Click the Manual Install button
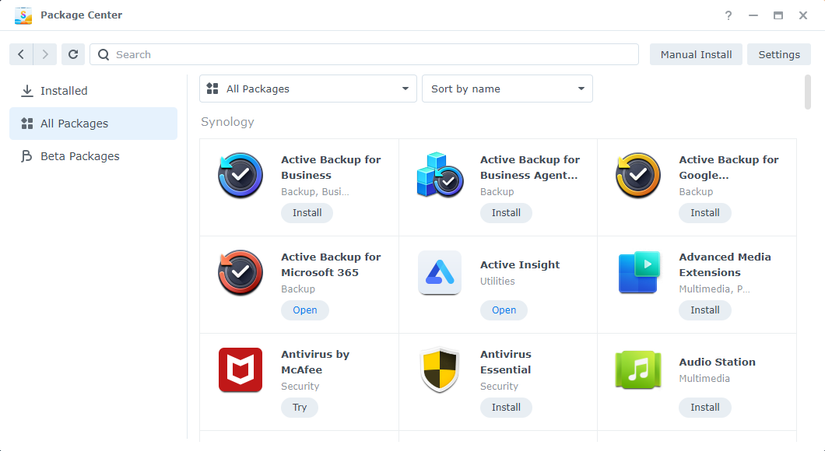Image resolution: width=825 pixels, height=451 pixels. tap(696, 54)
